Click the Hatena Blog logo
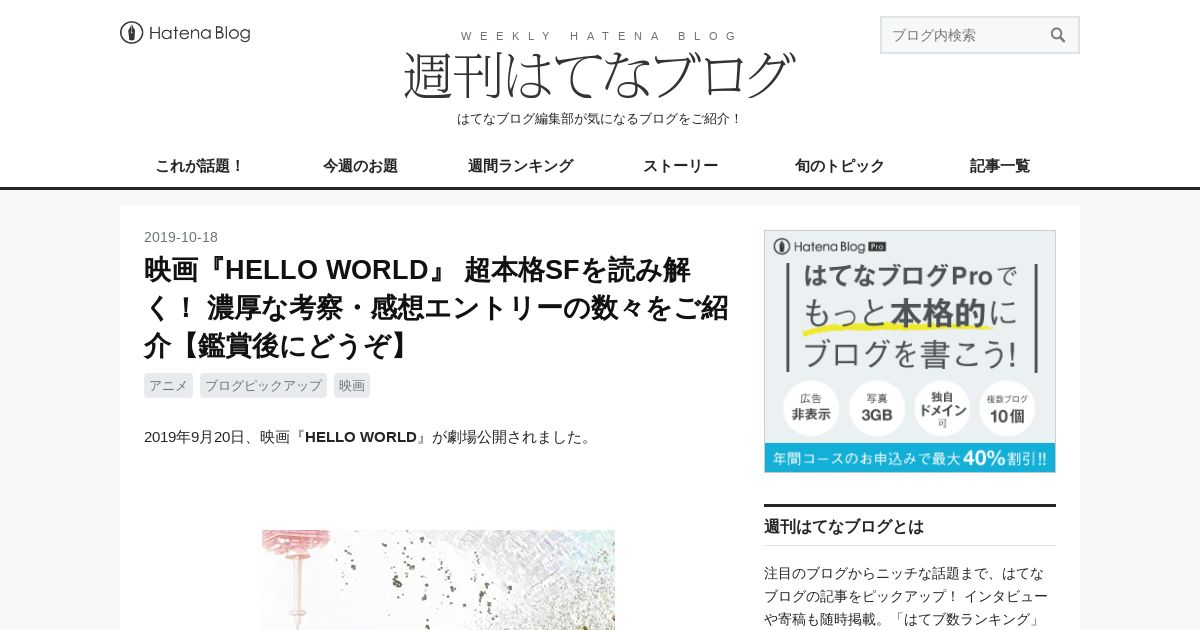Image resolution: width=1200 pixels, height=630 pixels. [185, 33]
